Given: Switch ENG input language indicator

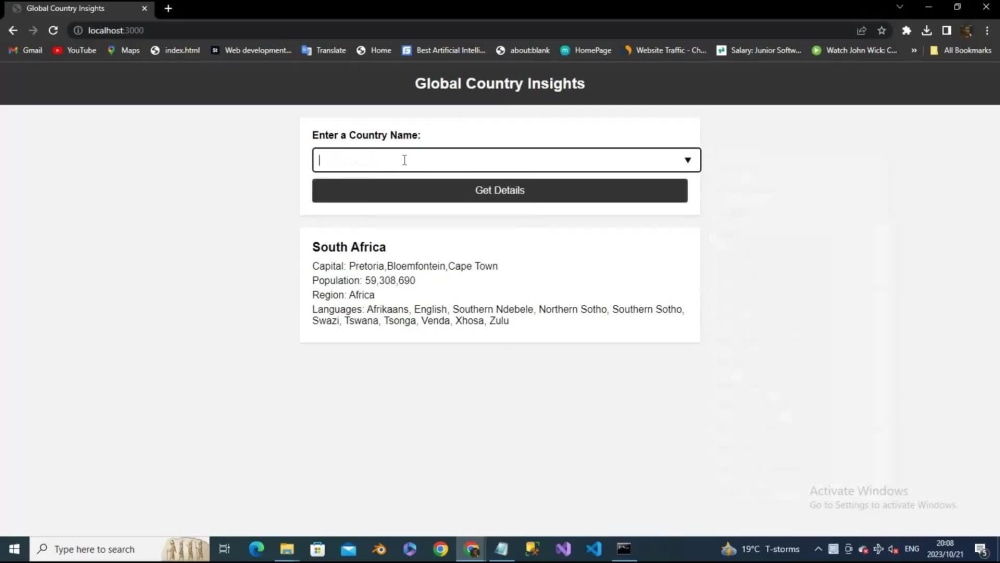Looking at the screenshot, I should point(912,549).
